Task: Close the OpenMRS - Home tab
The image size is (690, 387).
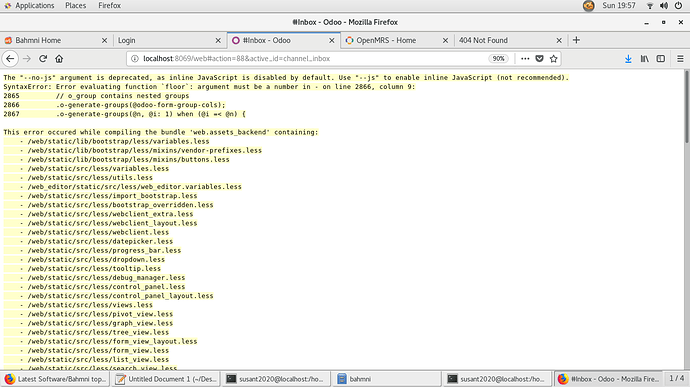Action: [445, 40]
